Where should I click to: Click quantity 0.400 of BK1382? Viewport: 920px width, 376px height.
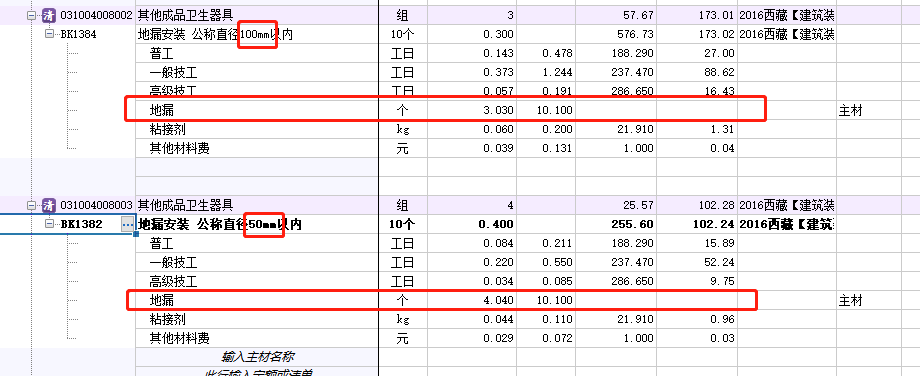pos(472,224)
